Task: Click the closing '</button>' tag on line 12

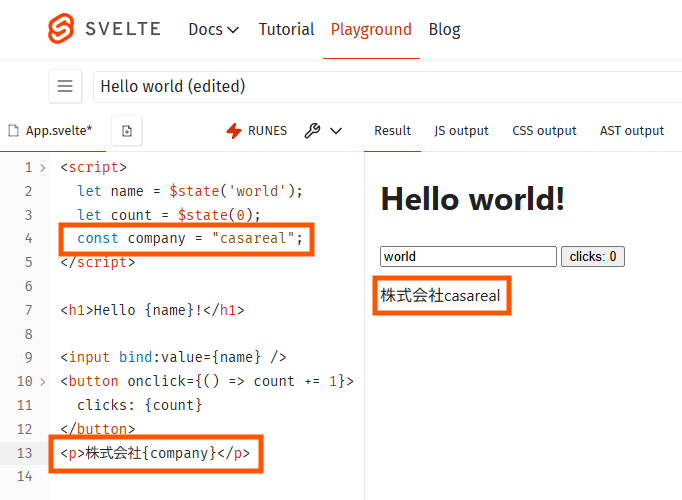Action: click(x=98, y=430)
